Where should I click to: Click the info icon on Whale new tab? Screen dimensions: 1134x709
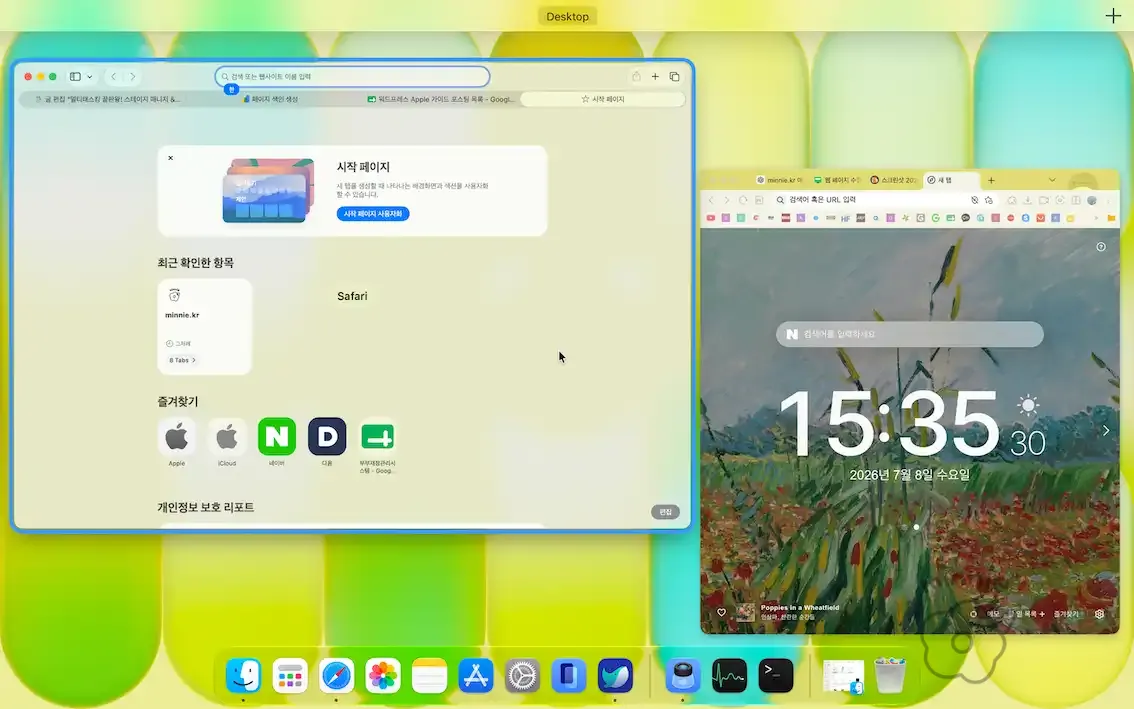pos(1101,247)
